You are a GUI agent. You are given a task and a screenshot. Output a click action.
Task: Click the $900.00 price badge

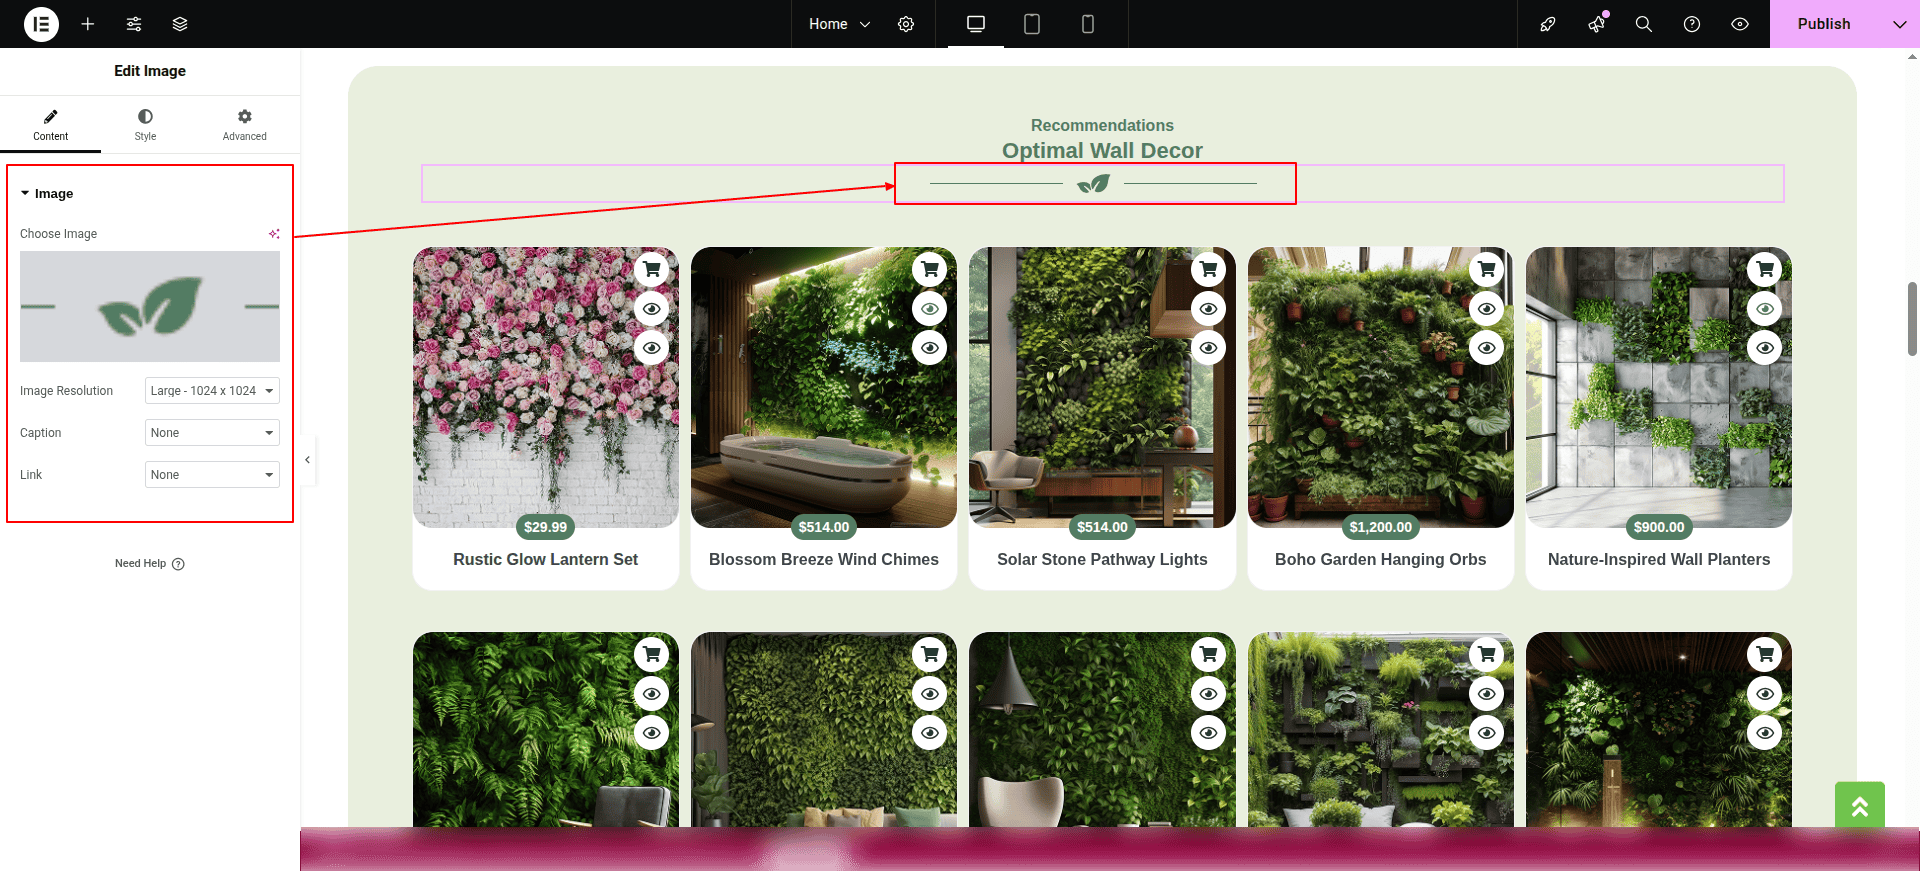pos(1659,527)
